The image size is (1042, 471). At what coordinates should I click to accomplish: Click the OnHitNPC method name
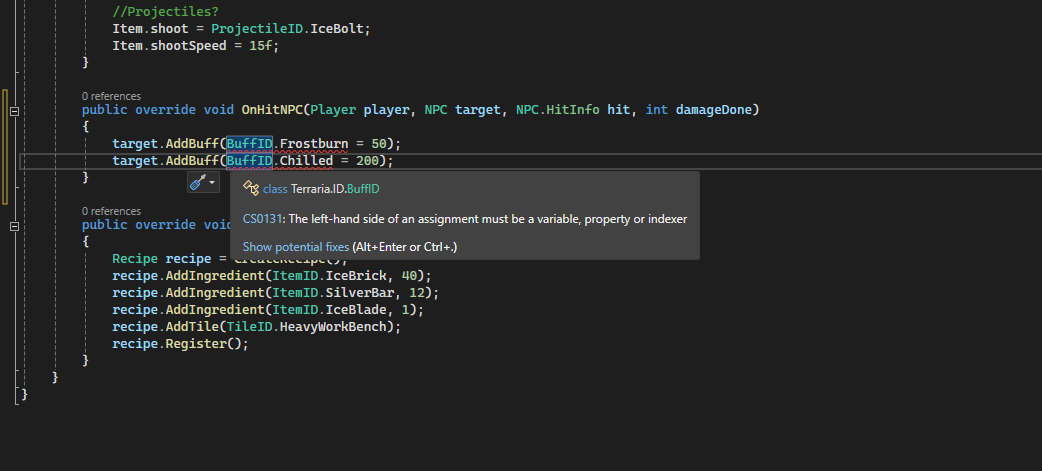click(272, 109)
